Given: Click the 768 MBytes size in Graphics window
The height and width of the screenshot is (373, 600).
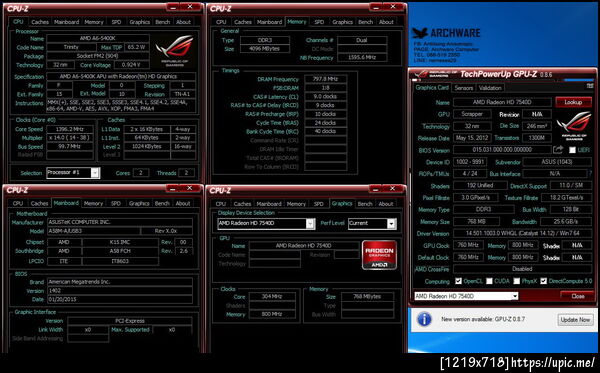Looking at the screenshot, I should tap(367, 296).
